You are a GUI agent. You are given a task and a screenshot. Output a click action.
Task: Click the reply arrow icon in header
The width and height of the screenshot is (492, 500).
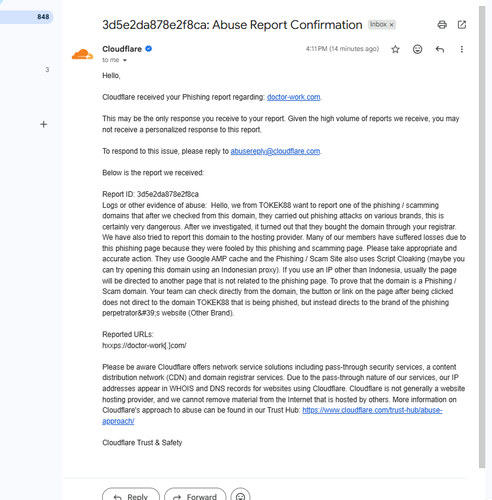click(440, 49)
